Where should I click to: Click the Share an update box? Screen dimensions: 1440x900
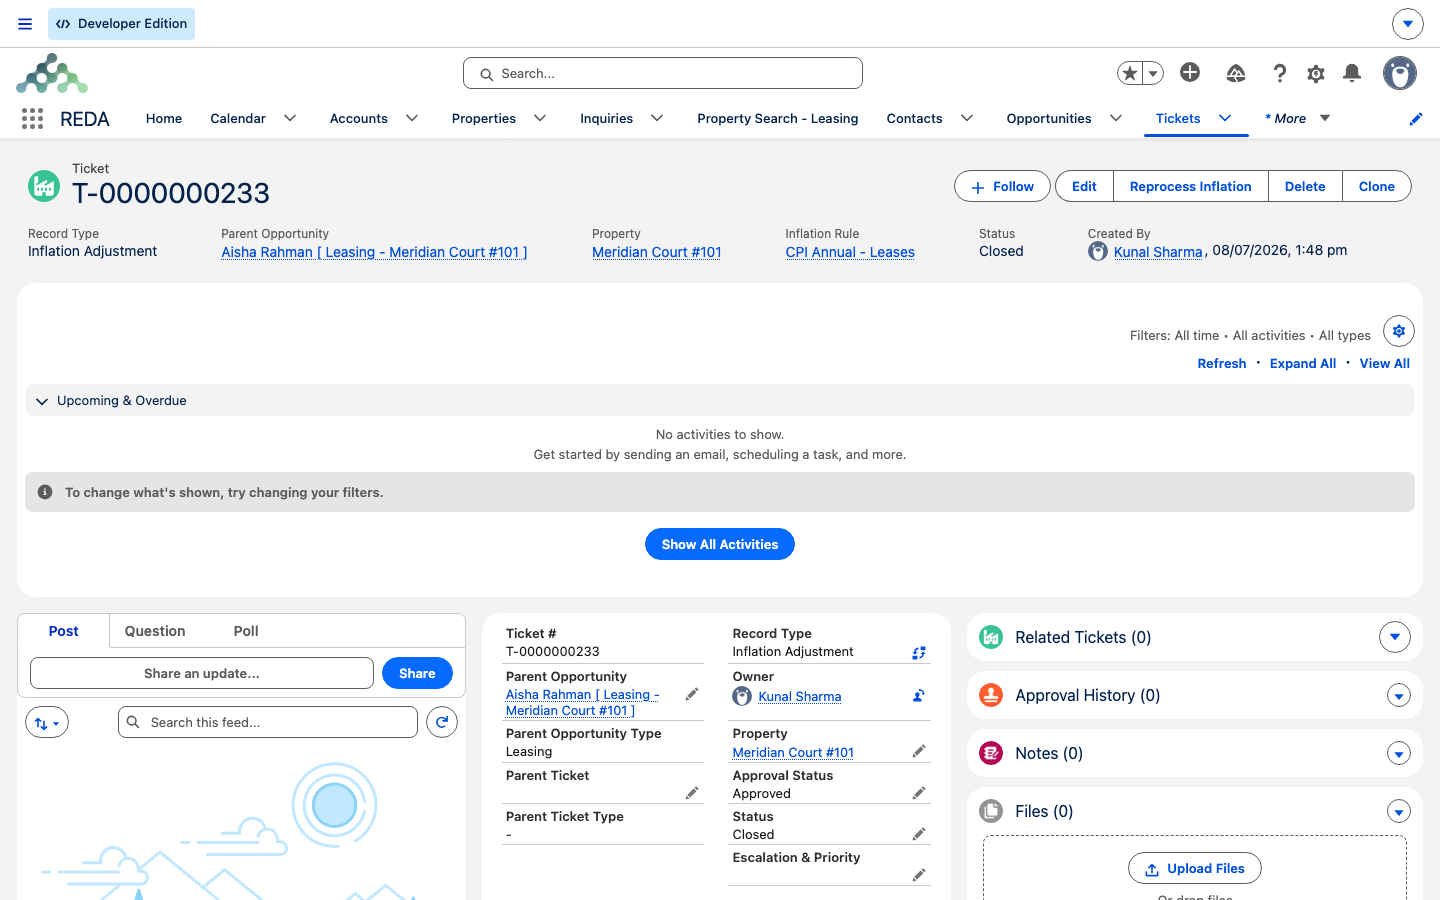(202, 673)
